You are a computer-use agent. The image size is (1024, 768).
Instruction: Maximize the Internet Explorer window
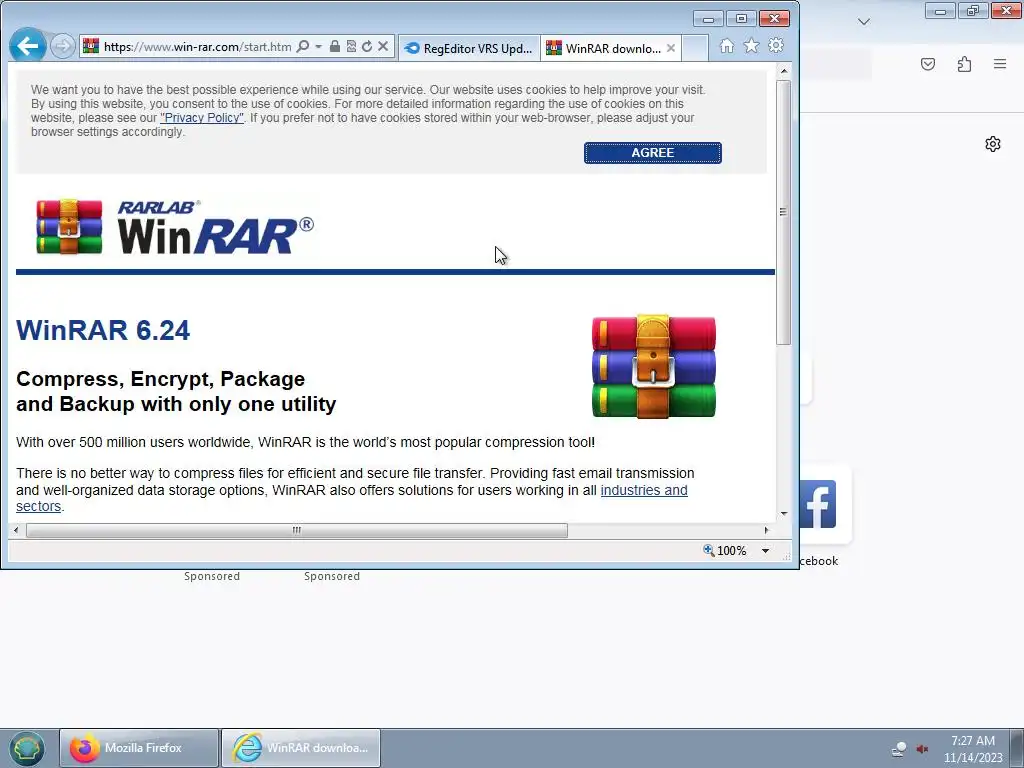tap(741, 19)
